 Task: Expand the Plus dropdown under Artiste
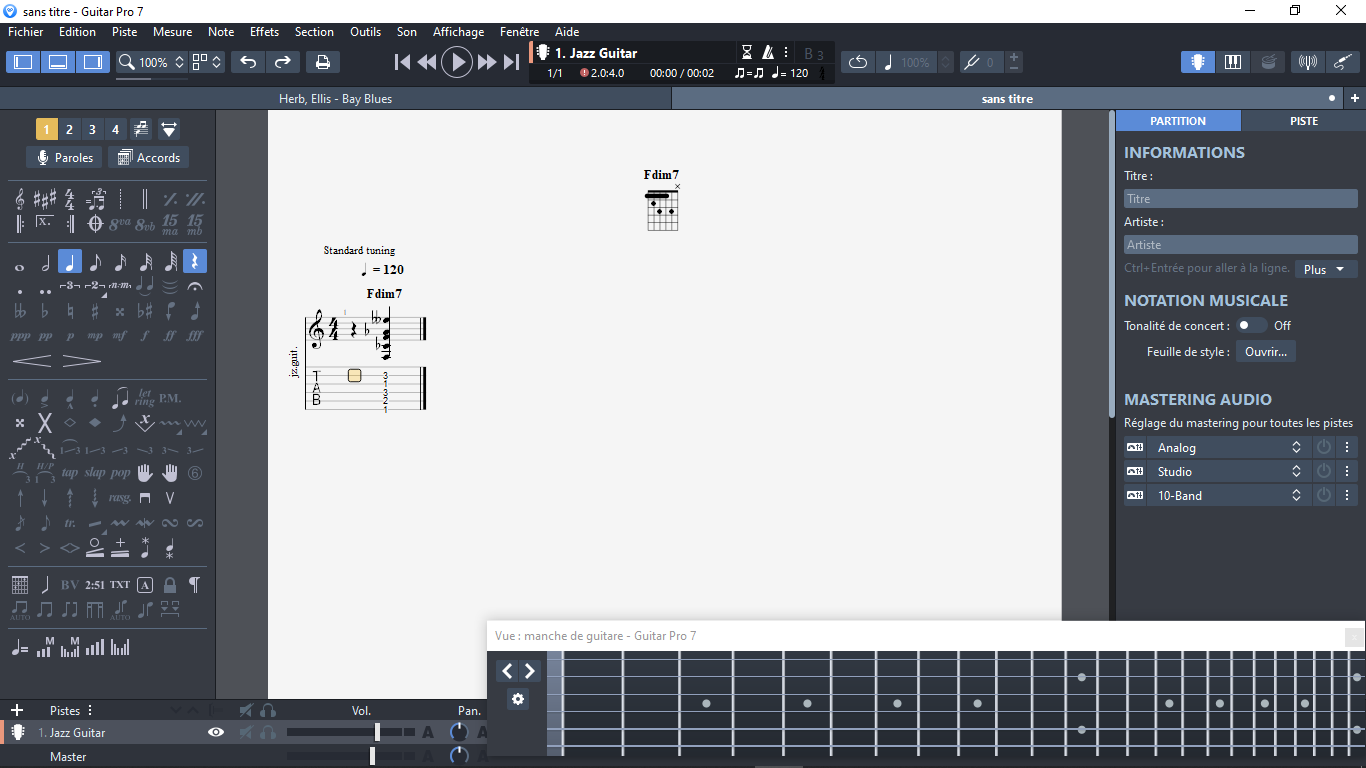click(x=1326, y=269)
